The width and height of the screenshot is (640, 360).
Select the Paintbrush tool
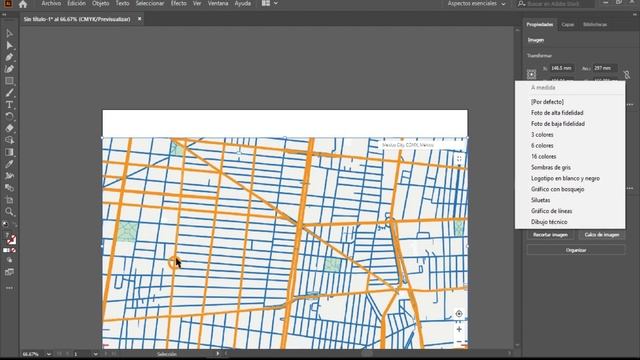[9, 93]
